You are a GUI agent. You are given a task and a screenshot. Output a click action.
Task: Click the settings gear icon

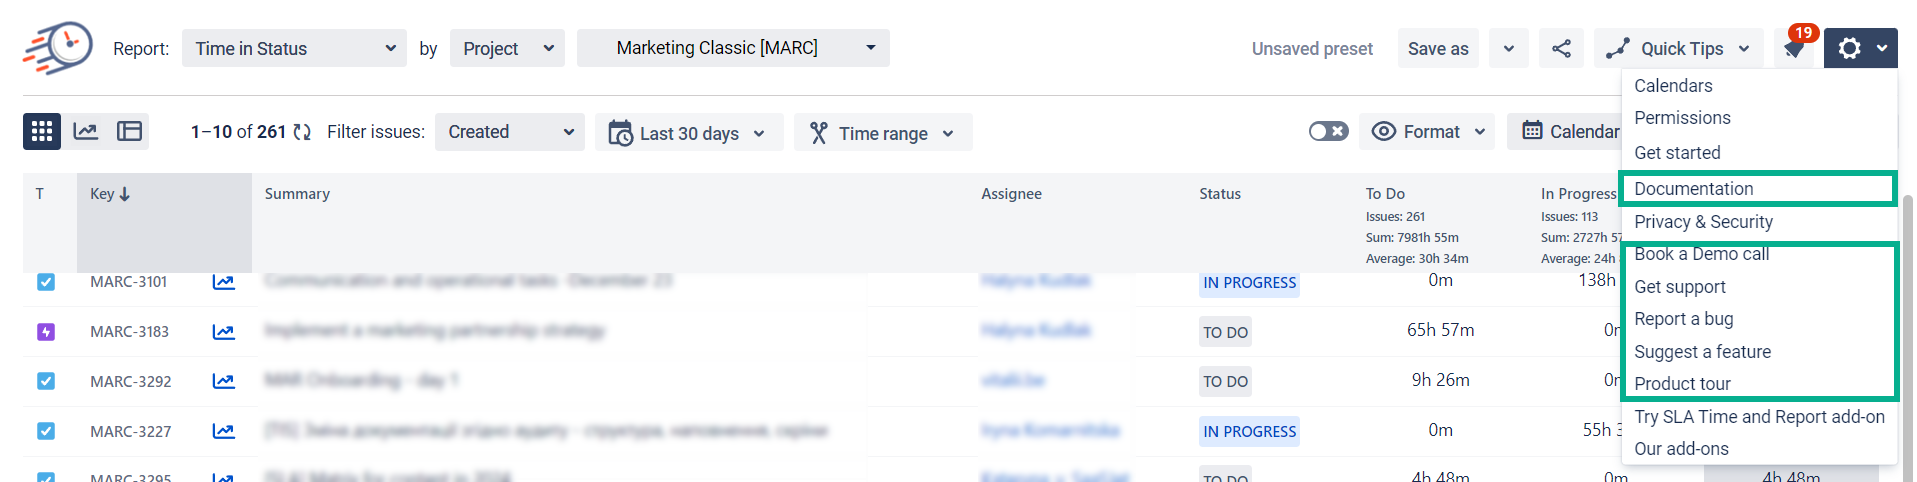(x=1850, y=48)
